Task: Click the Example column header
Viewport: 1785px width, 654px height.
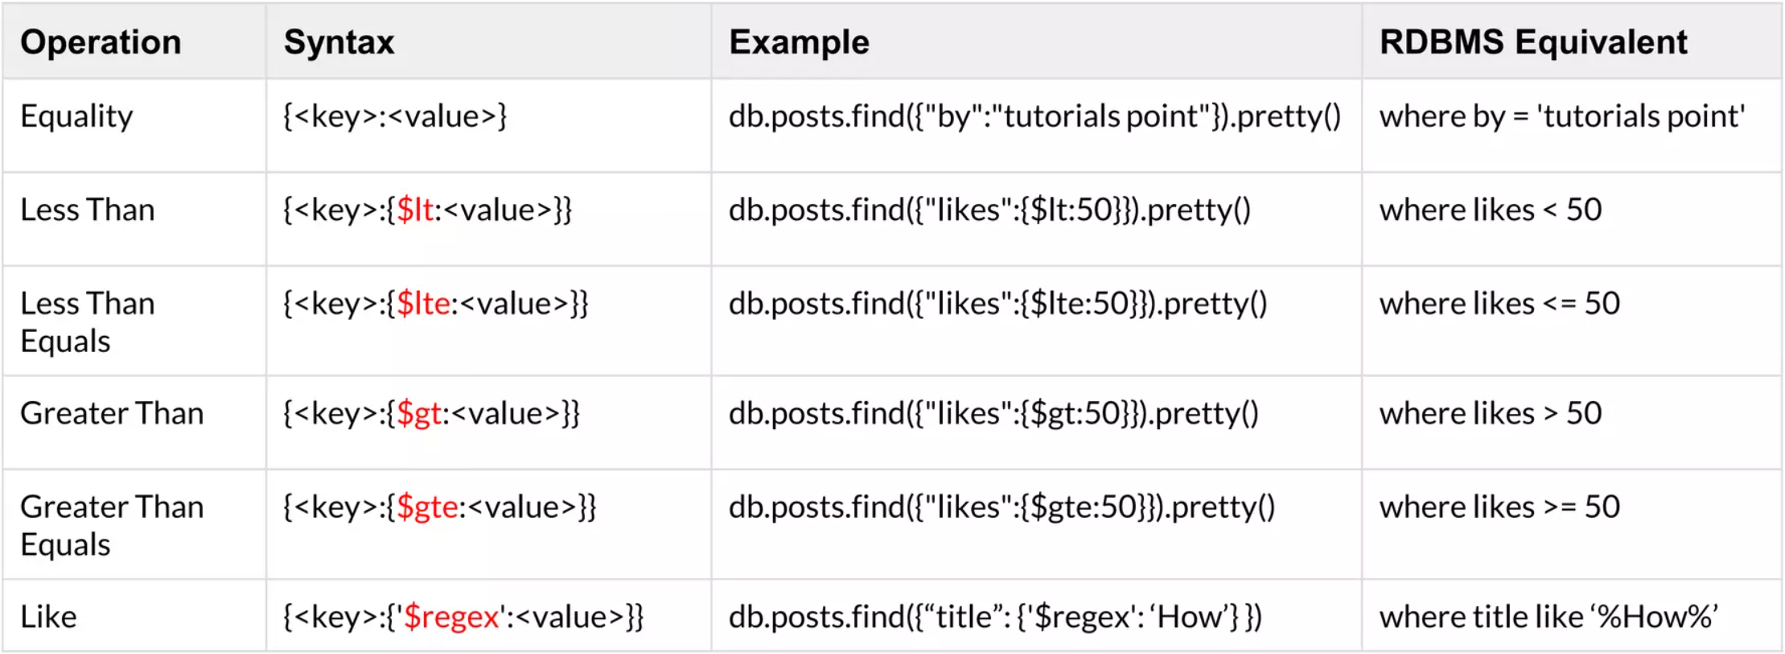Action: point(799,42)
